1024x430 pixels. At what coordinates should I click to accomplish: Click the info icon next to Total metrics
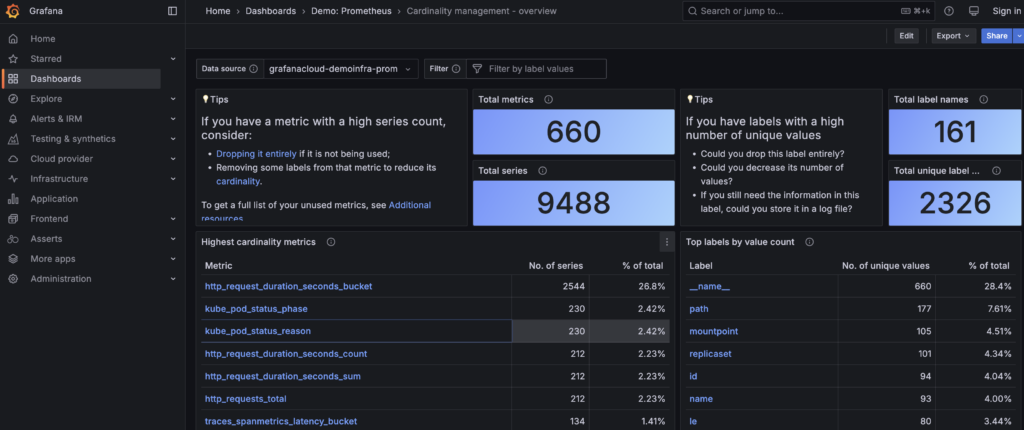549,100
